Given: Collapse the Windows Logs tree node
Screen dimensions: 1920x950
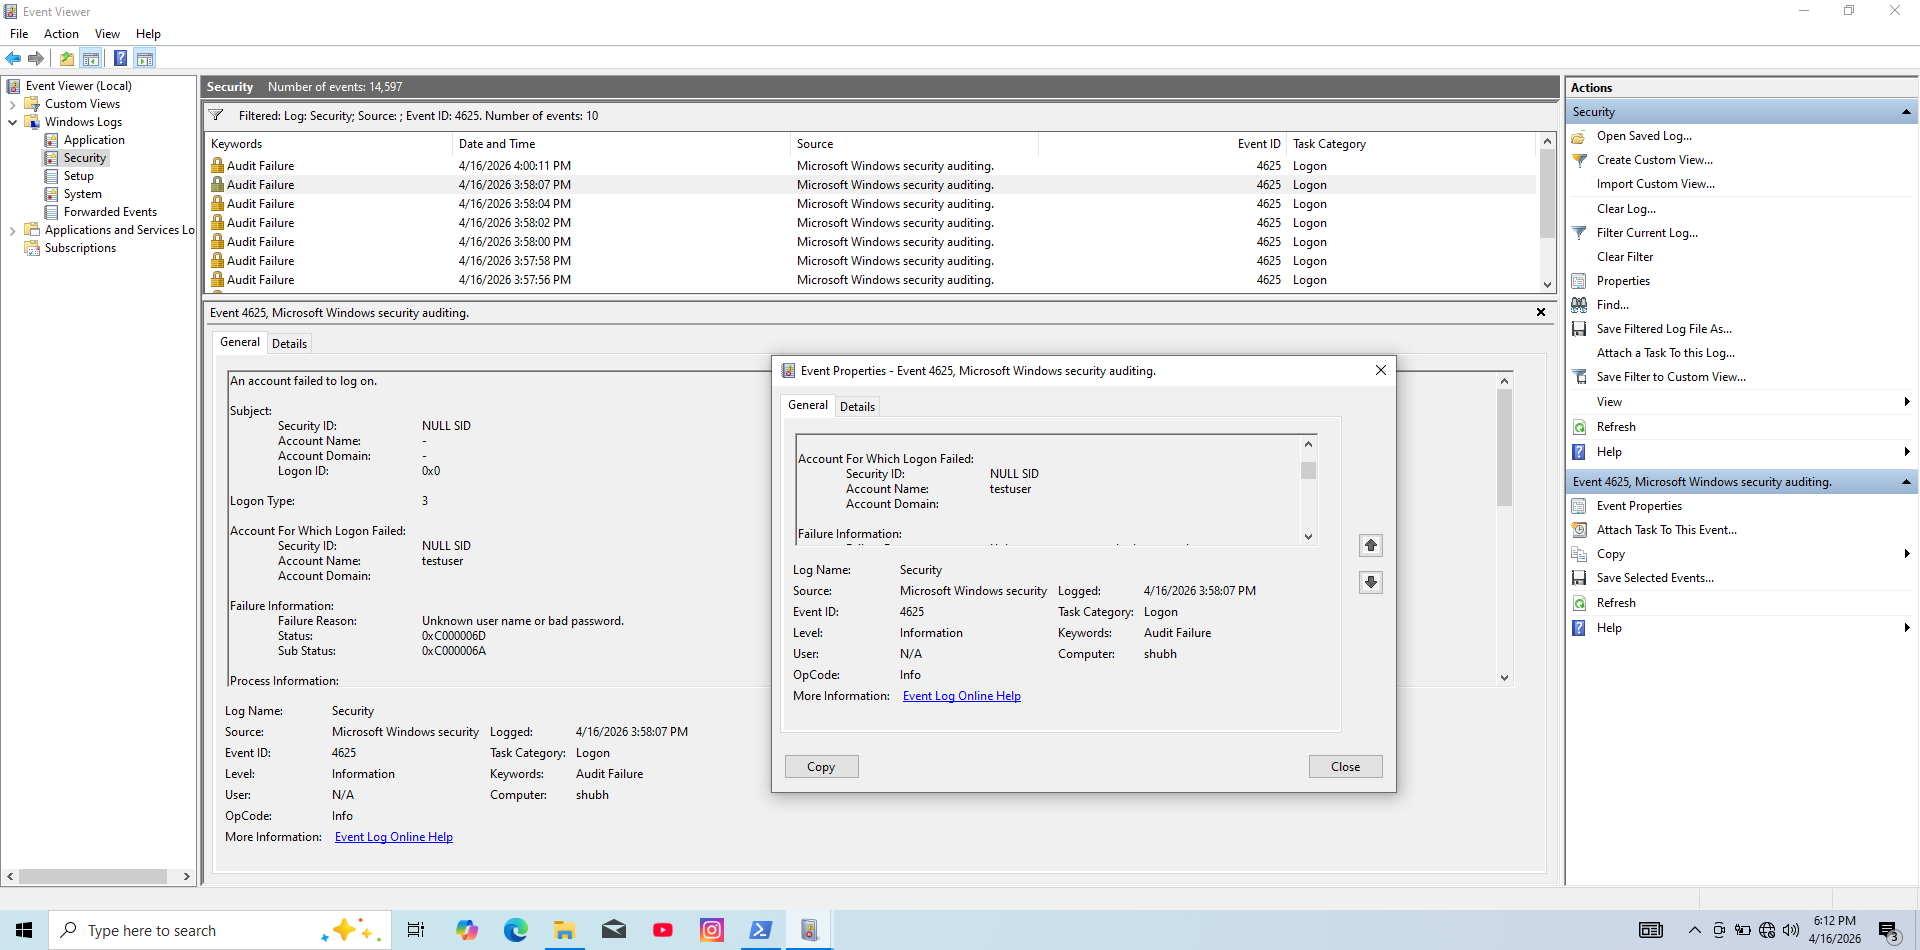Looking at the screenshot, I should pyautogui.click(x=12, y=122).
